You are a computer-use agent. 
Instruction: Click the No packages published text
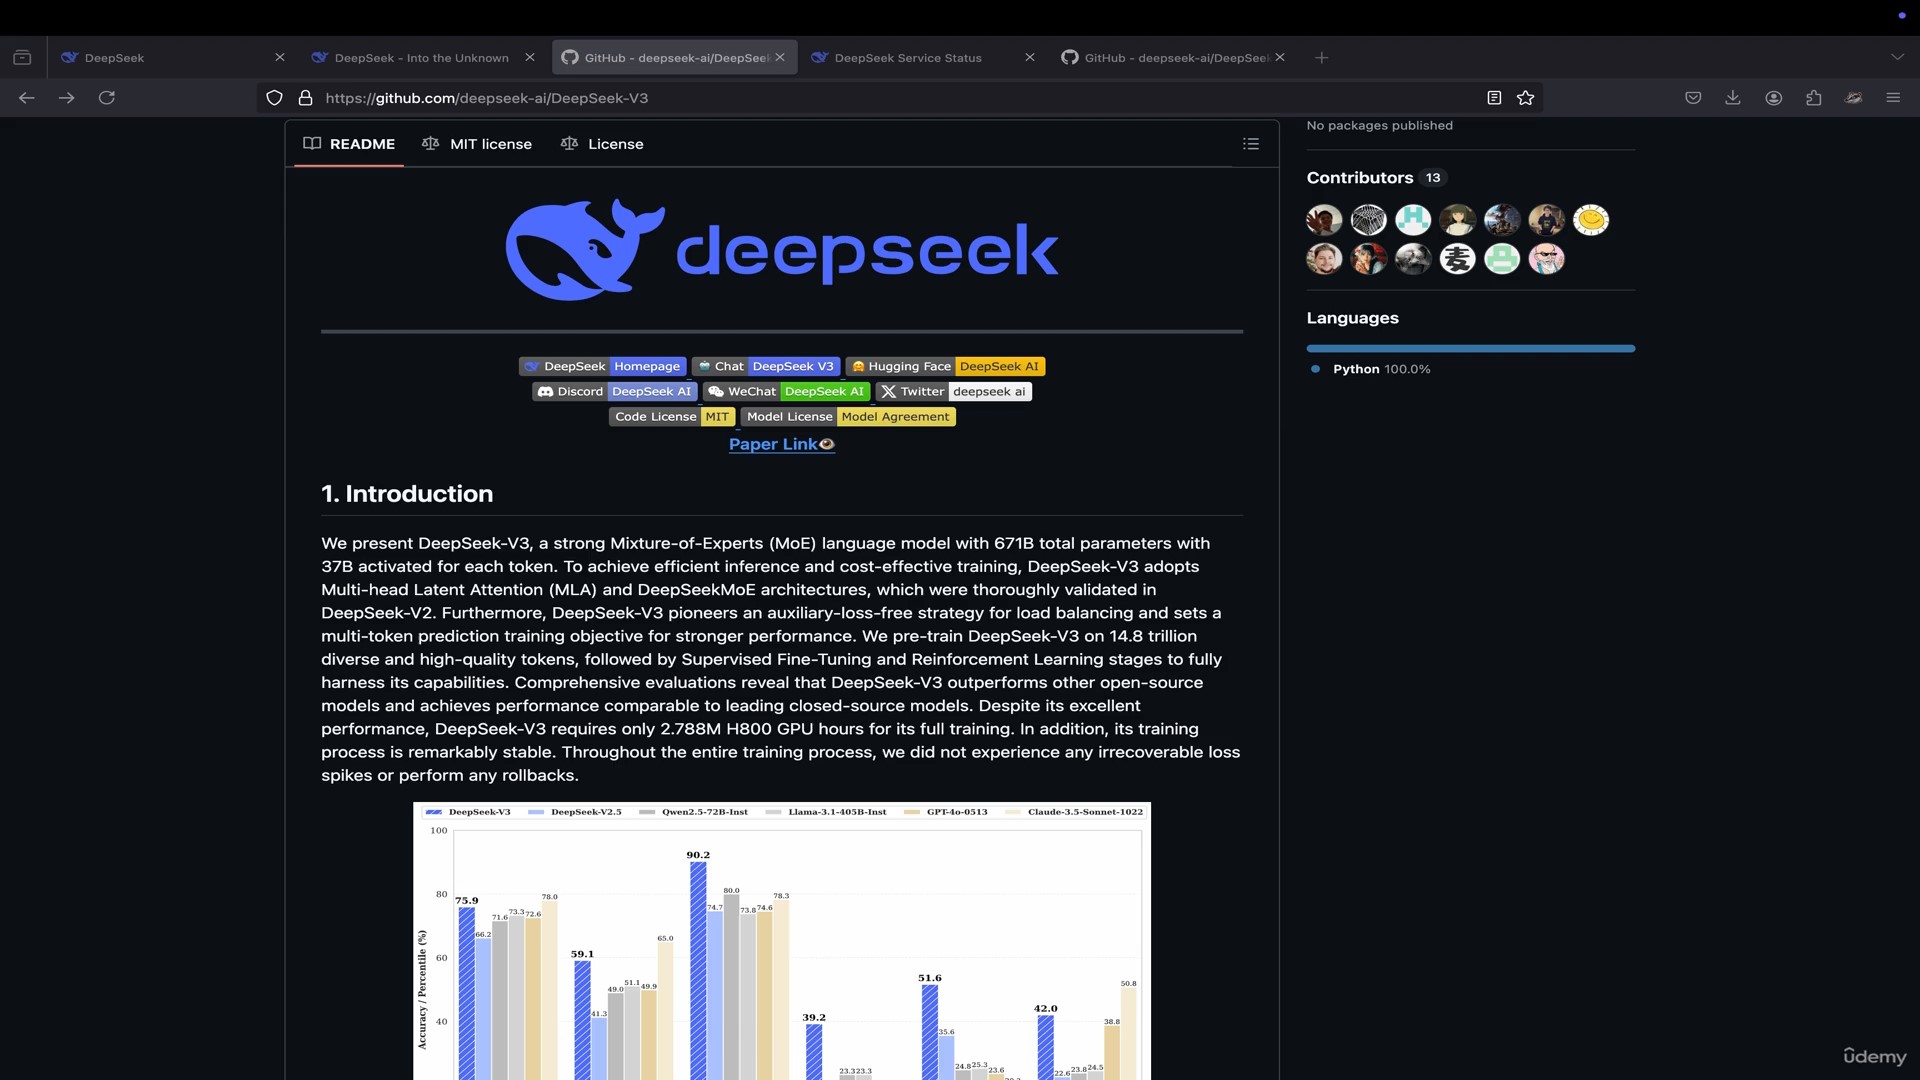(1379, 126)
